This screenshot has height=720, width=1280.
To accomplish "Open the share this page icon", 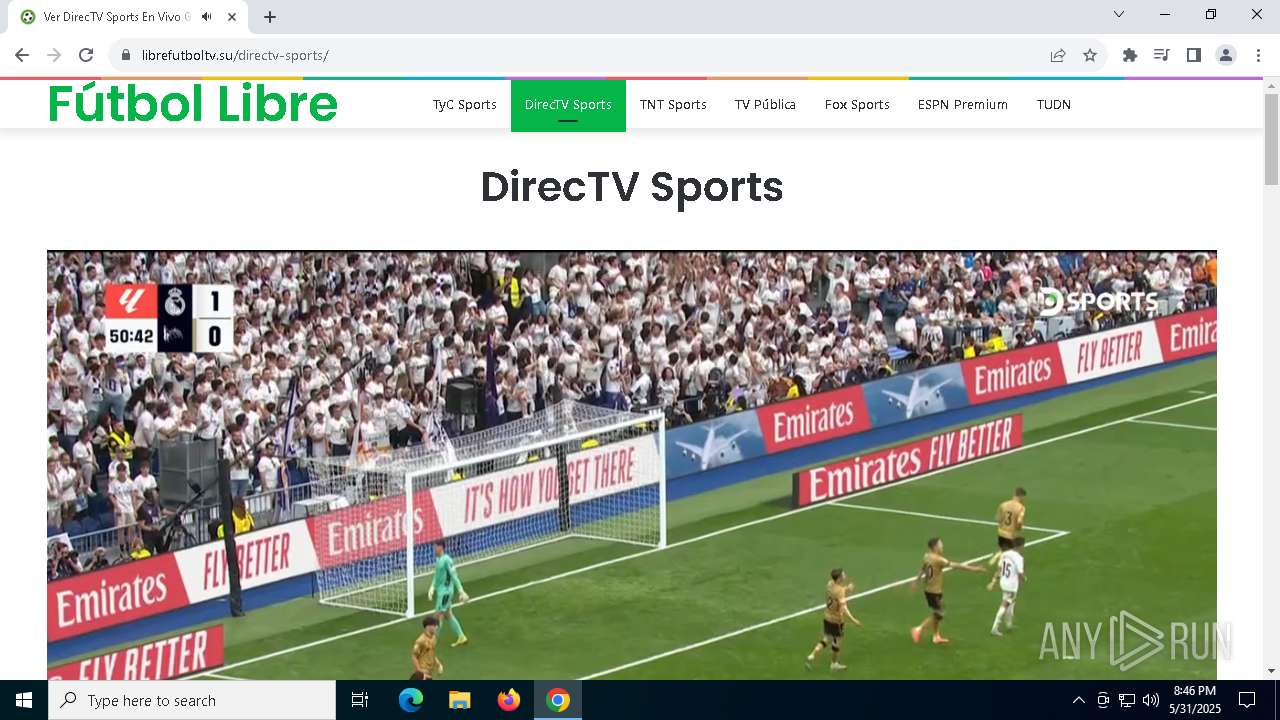I will pos(1058,55).
